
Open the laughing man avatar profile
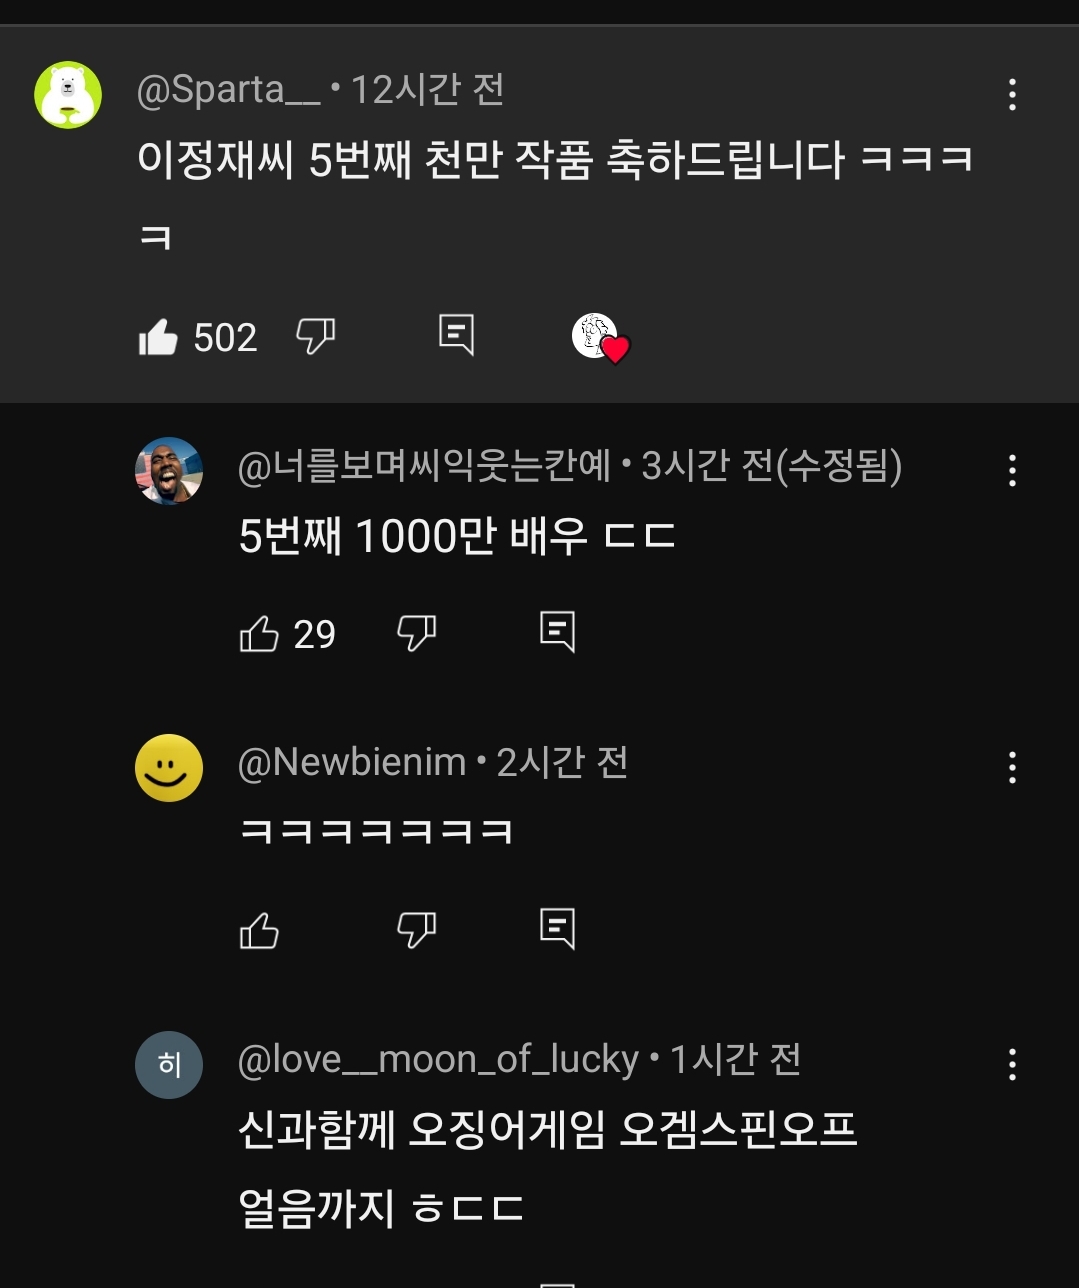pyautogui.click(x=169, y=470)
